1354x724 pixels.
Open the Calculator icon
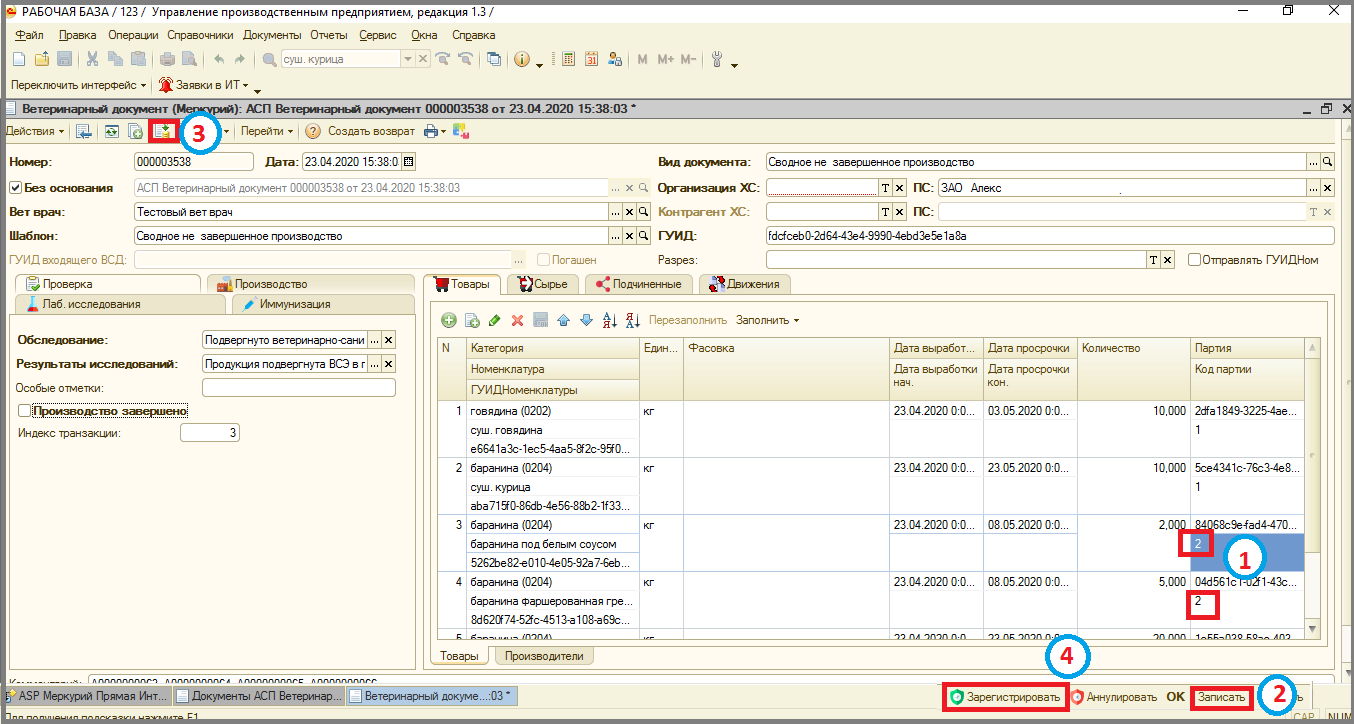pos(568,59)
